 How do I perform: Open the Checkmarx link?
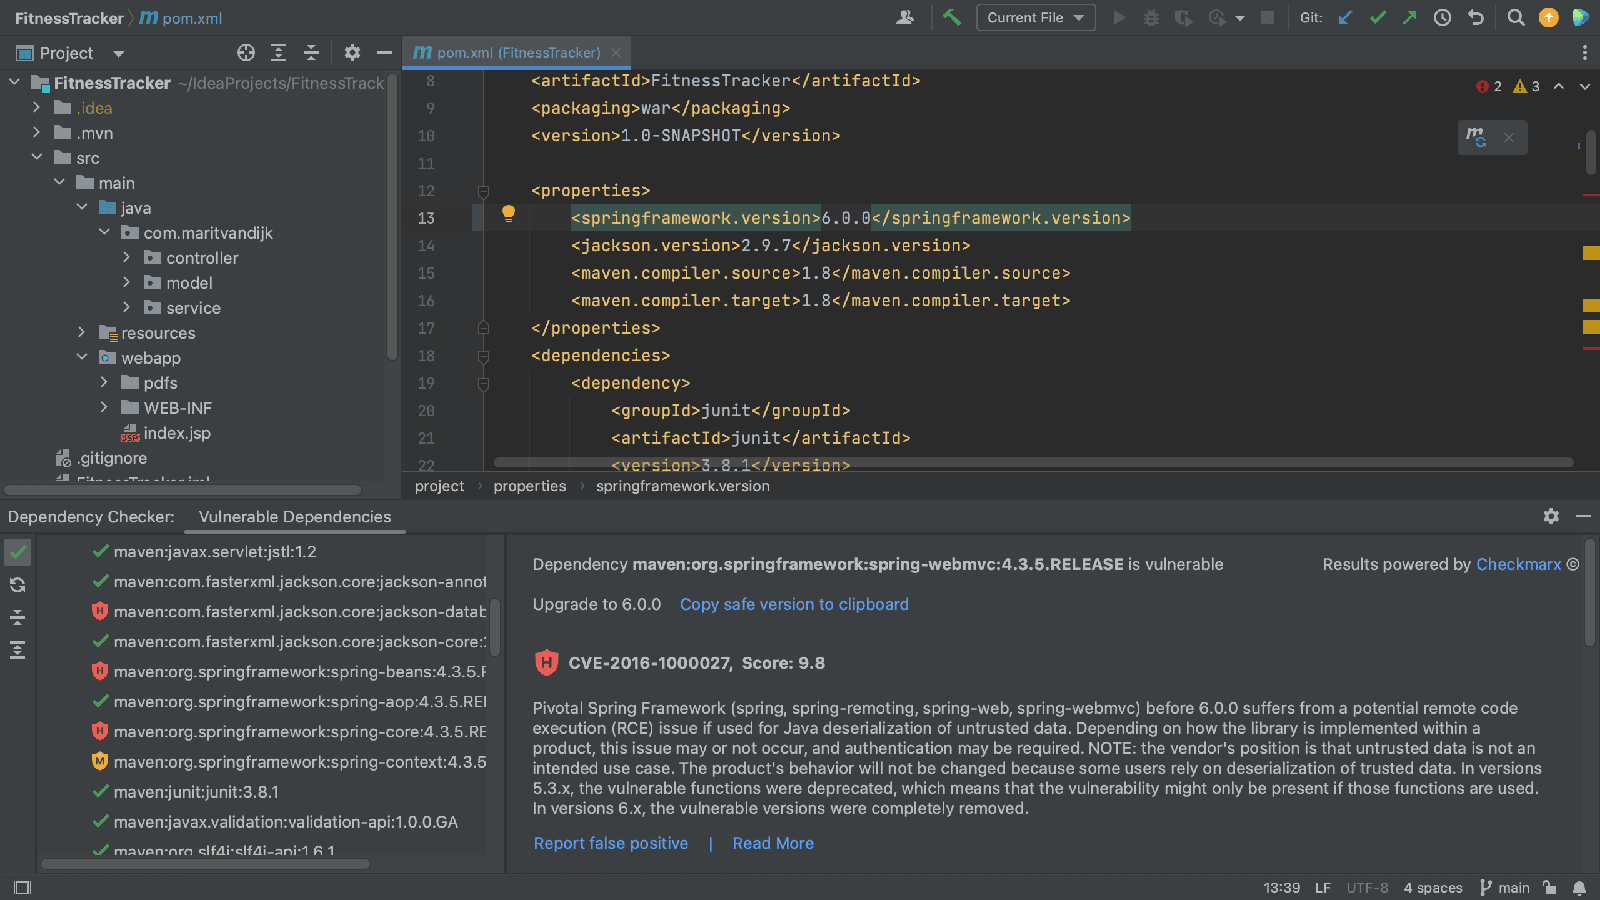tap(1519, 564)
